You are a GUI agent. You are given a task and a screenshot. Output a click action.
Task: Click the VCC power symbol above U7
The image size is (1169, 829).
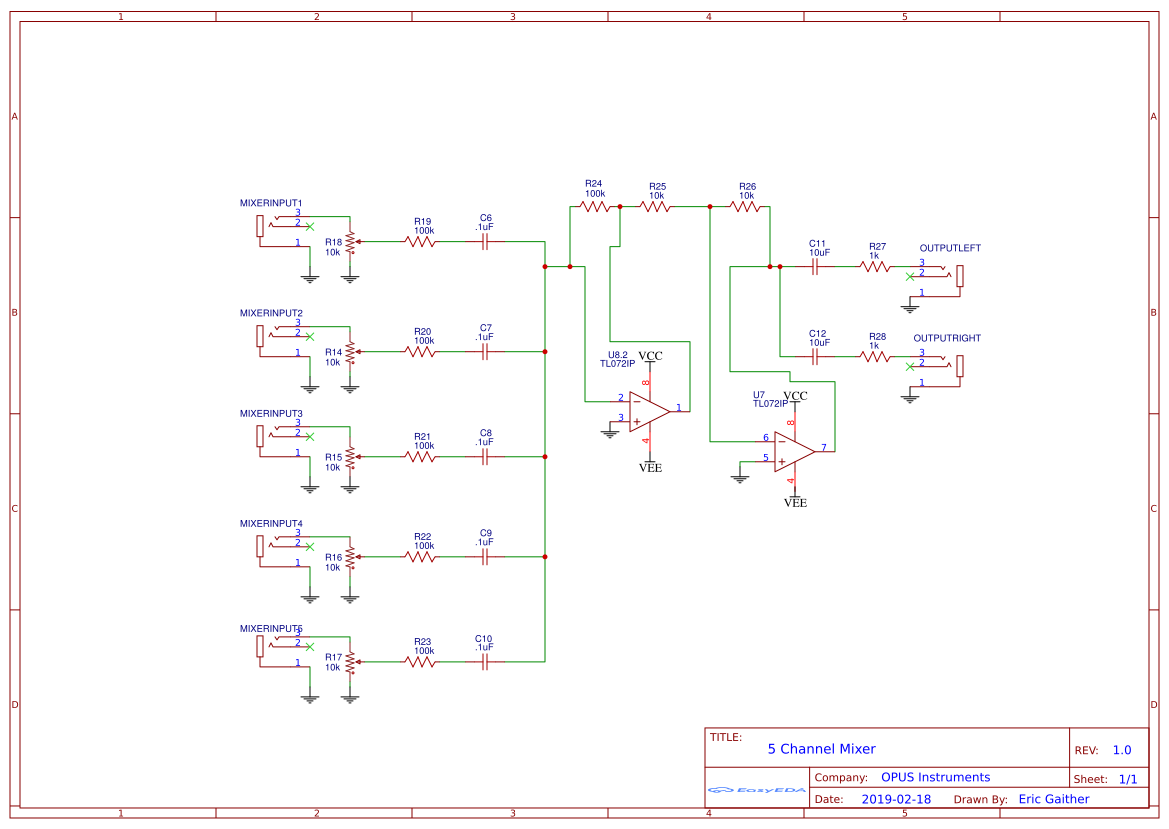(795, 396)
